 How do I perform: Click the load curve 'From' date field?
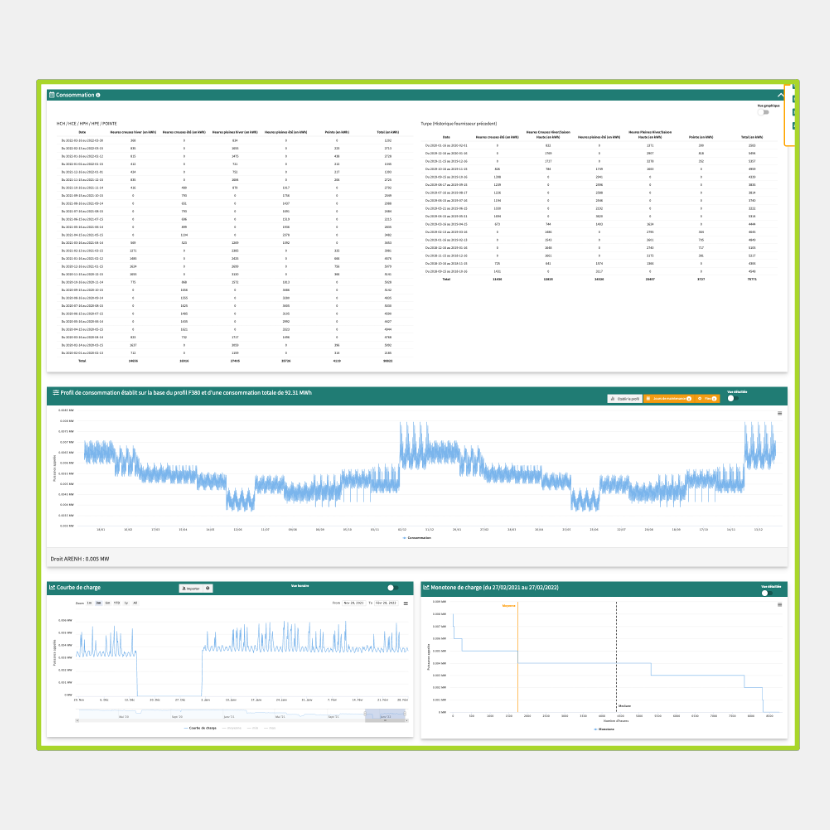coord(355,603)
